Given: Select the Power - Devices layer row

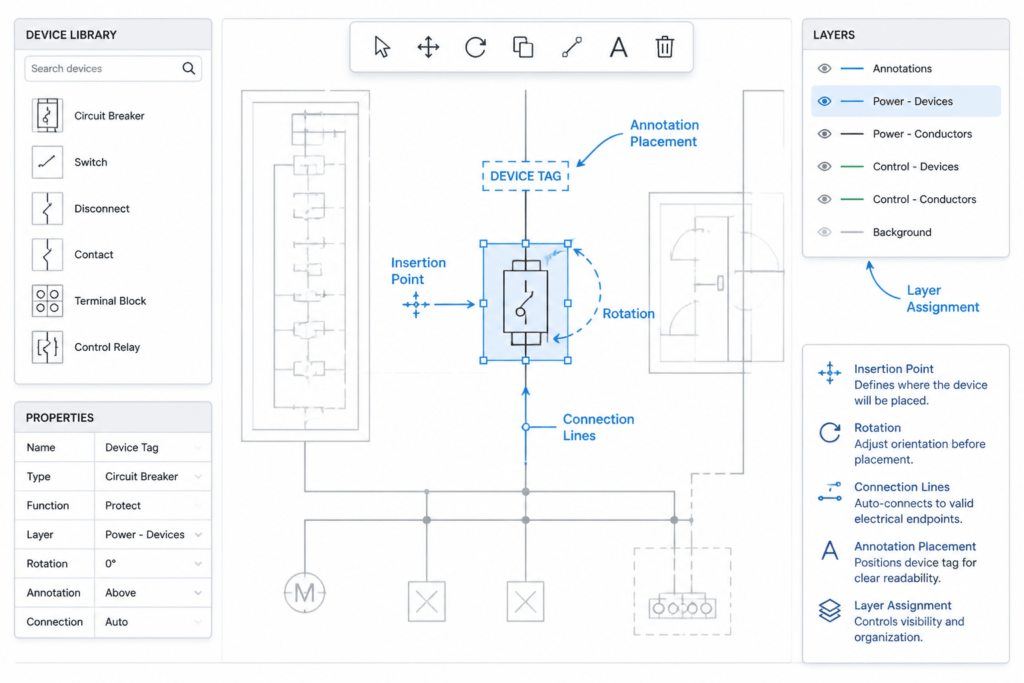Looking at the screenshot, I should click(x=905, y=101).
